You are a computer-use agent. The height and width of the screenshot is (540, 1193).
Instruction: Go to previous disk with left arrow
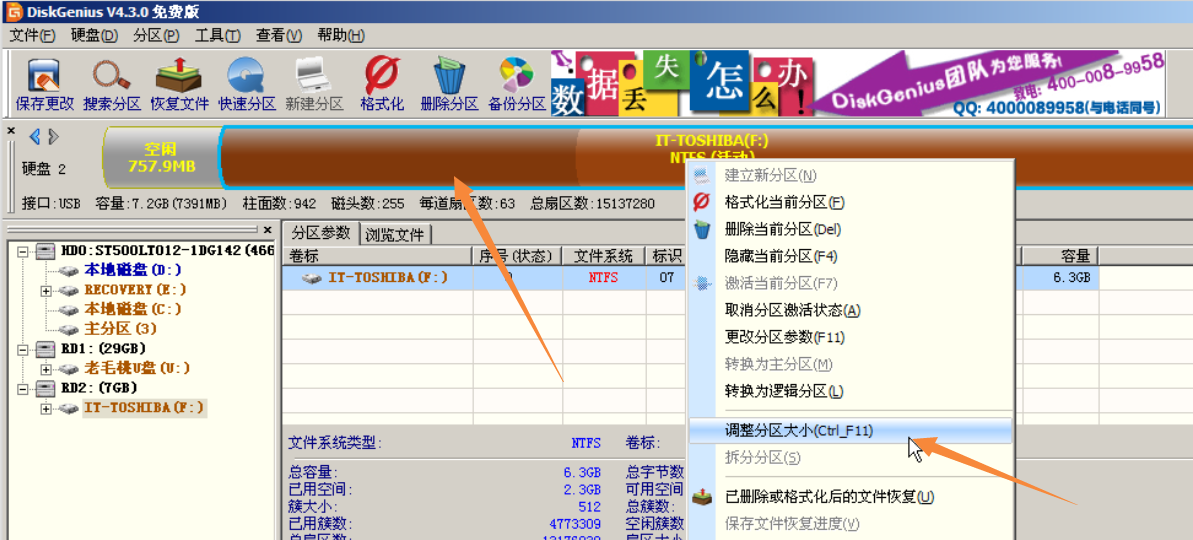click(x=34, y=137)
